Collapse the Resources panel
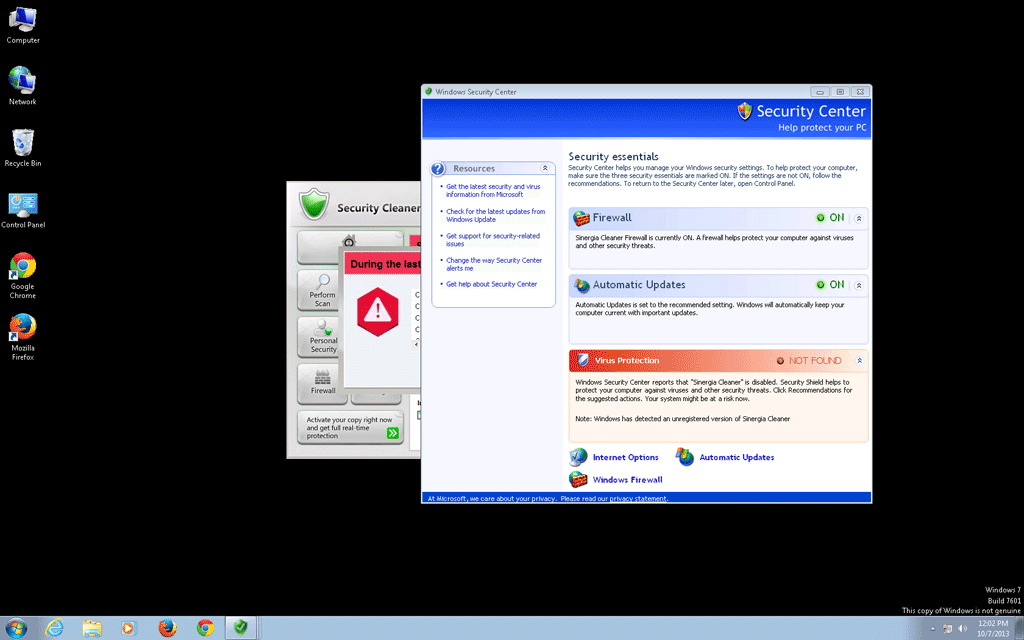The width and height of the screenshot is (1024, 640). (545, 169)
